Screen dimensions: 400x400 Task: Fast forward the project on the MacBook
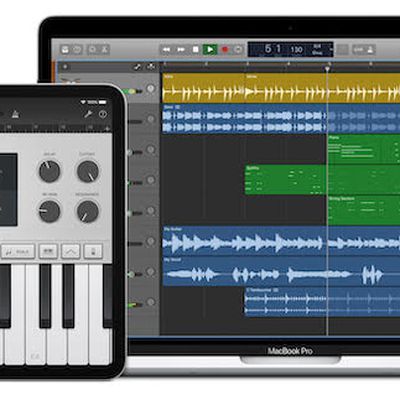click(181, 50)
